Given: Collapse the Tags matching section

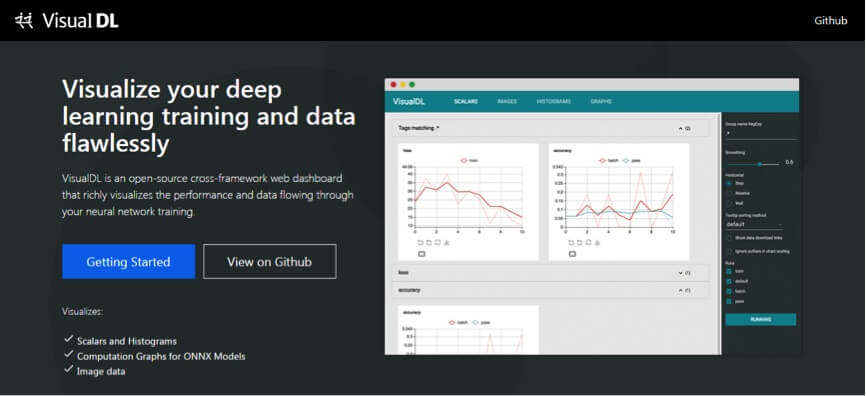Looking at the screenshot, I should [x=680, y=128].
